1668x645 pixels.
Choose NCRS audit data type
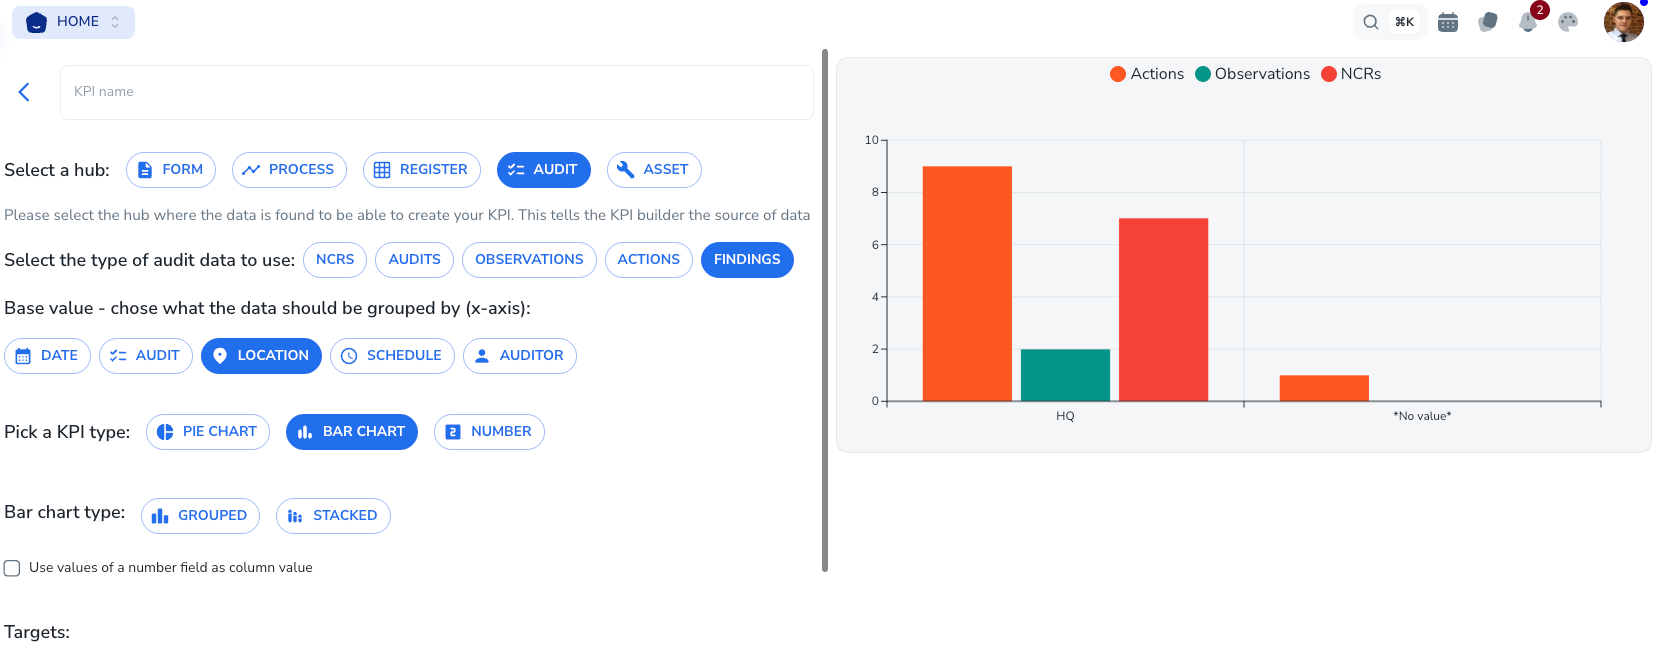click(335, 260)
